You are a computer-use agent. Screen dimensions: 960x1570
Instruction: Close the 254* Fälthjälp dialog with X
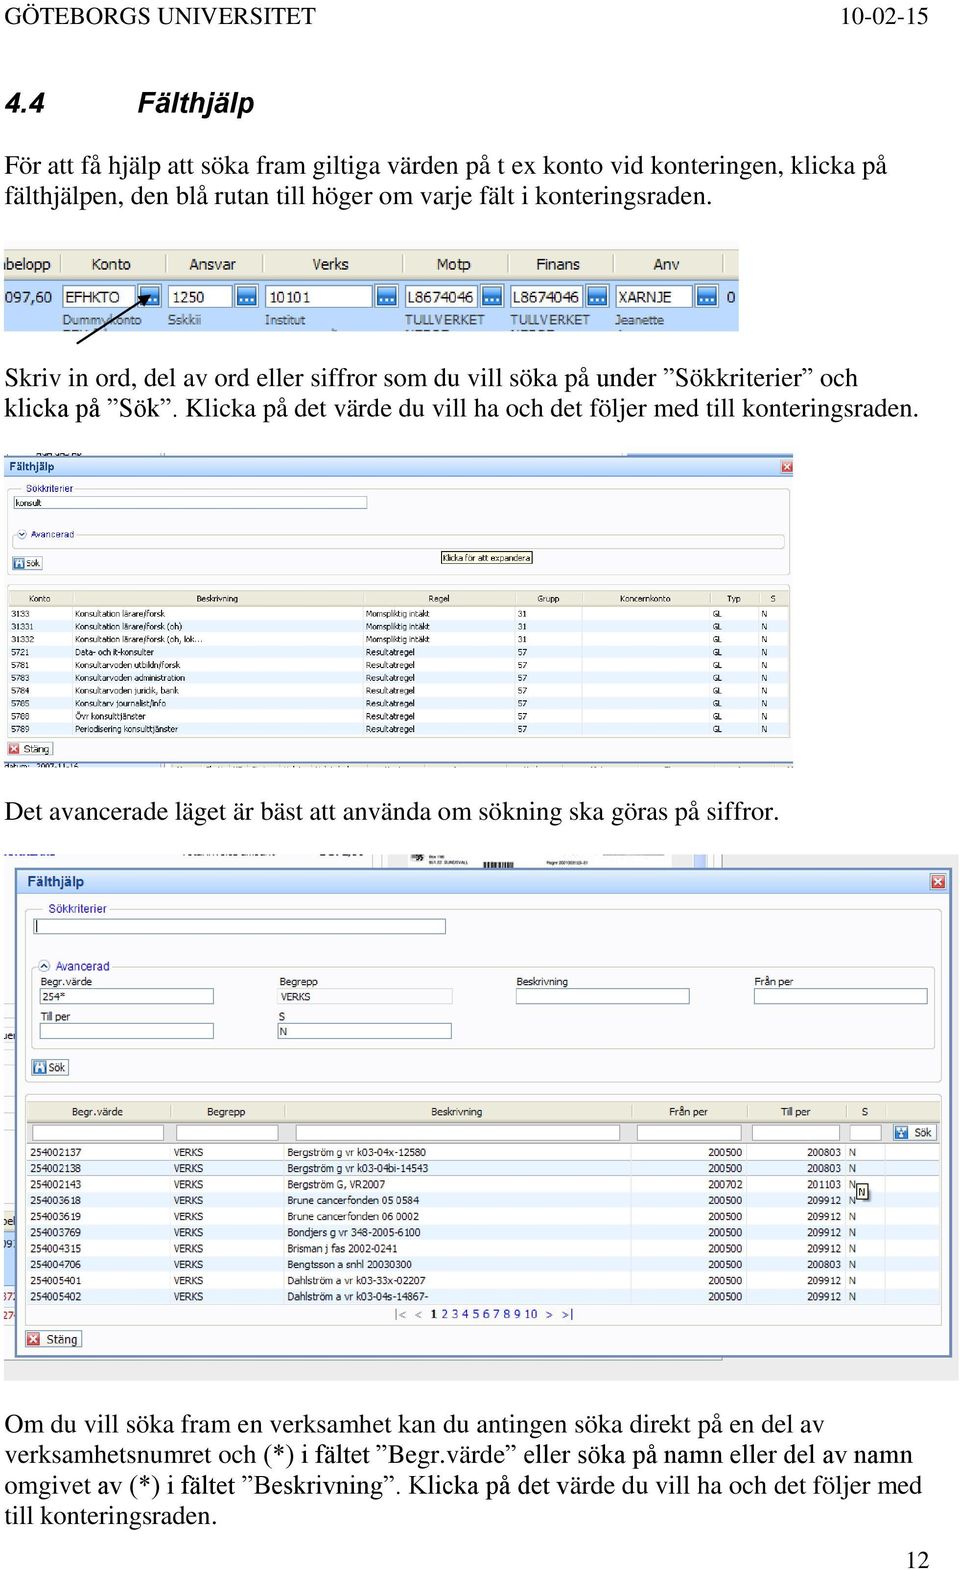coord(938,881)
